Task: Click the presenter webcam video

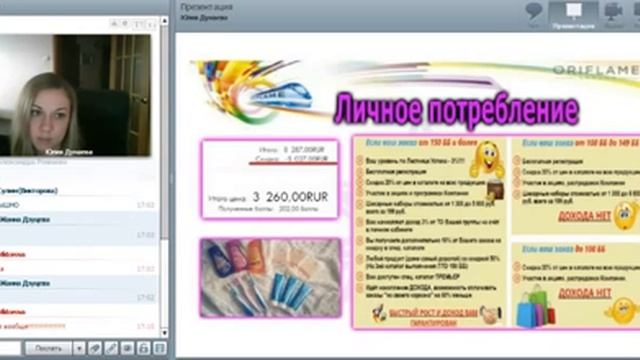Action: pos(75,95)
